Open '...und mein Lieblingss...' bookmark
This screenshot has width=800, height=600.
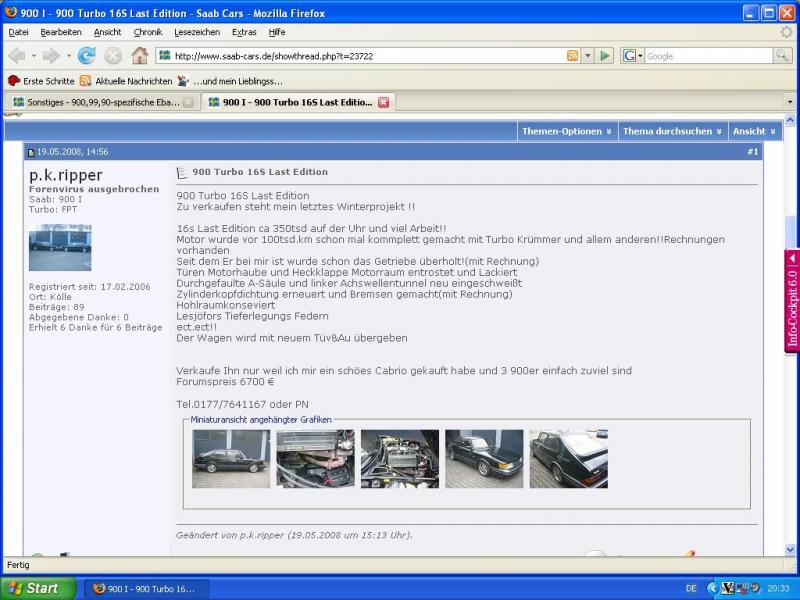pos(230,81)
